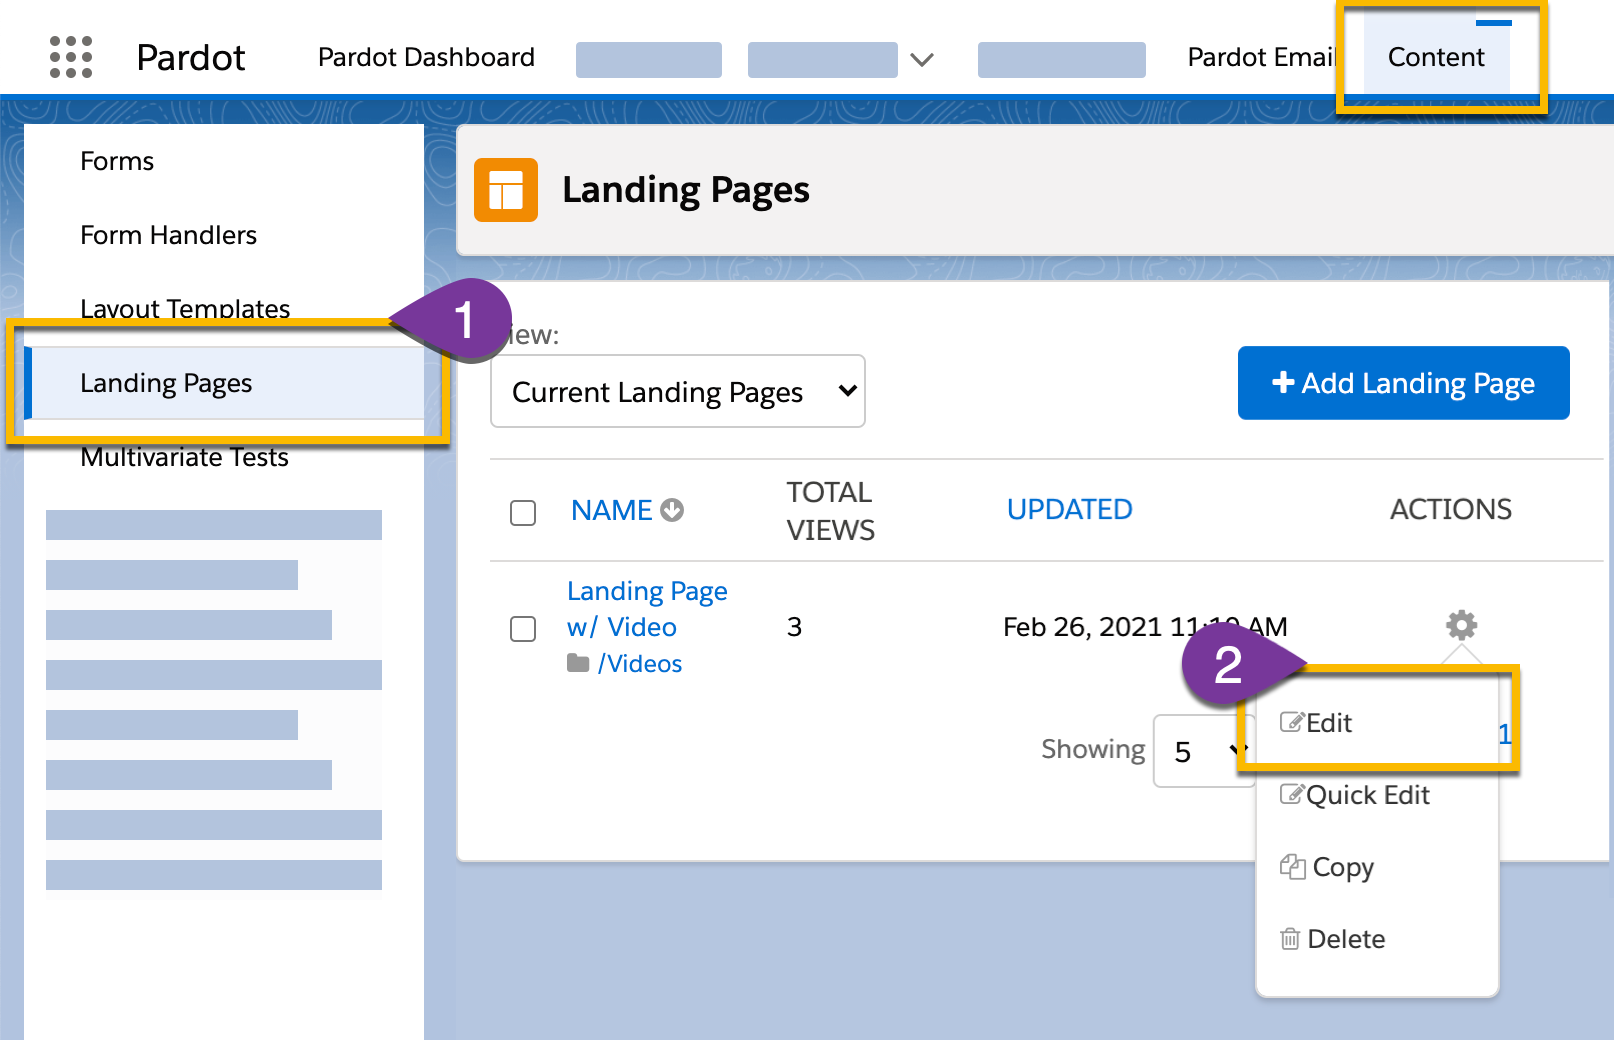The width and height of the screenshot is (1614, 1040).
Task: Open Layout Templates in sidebar
Action: [x=185, y=308]
